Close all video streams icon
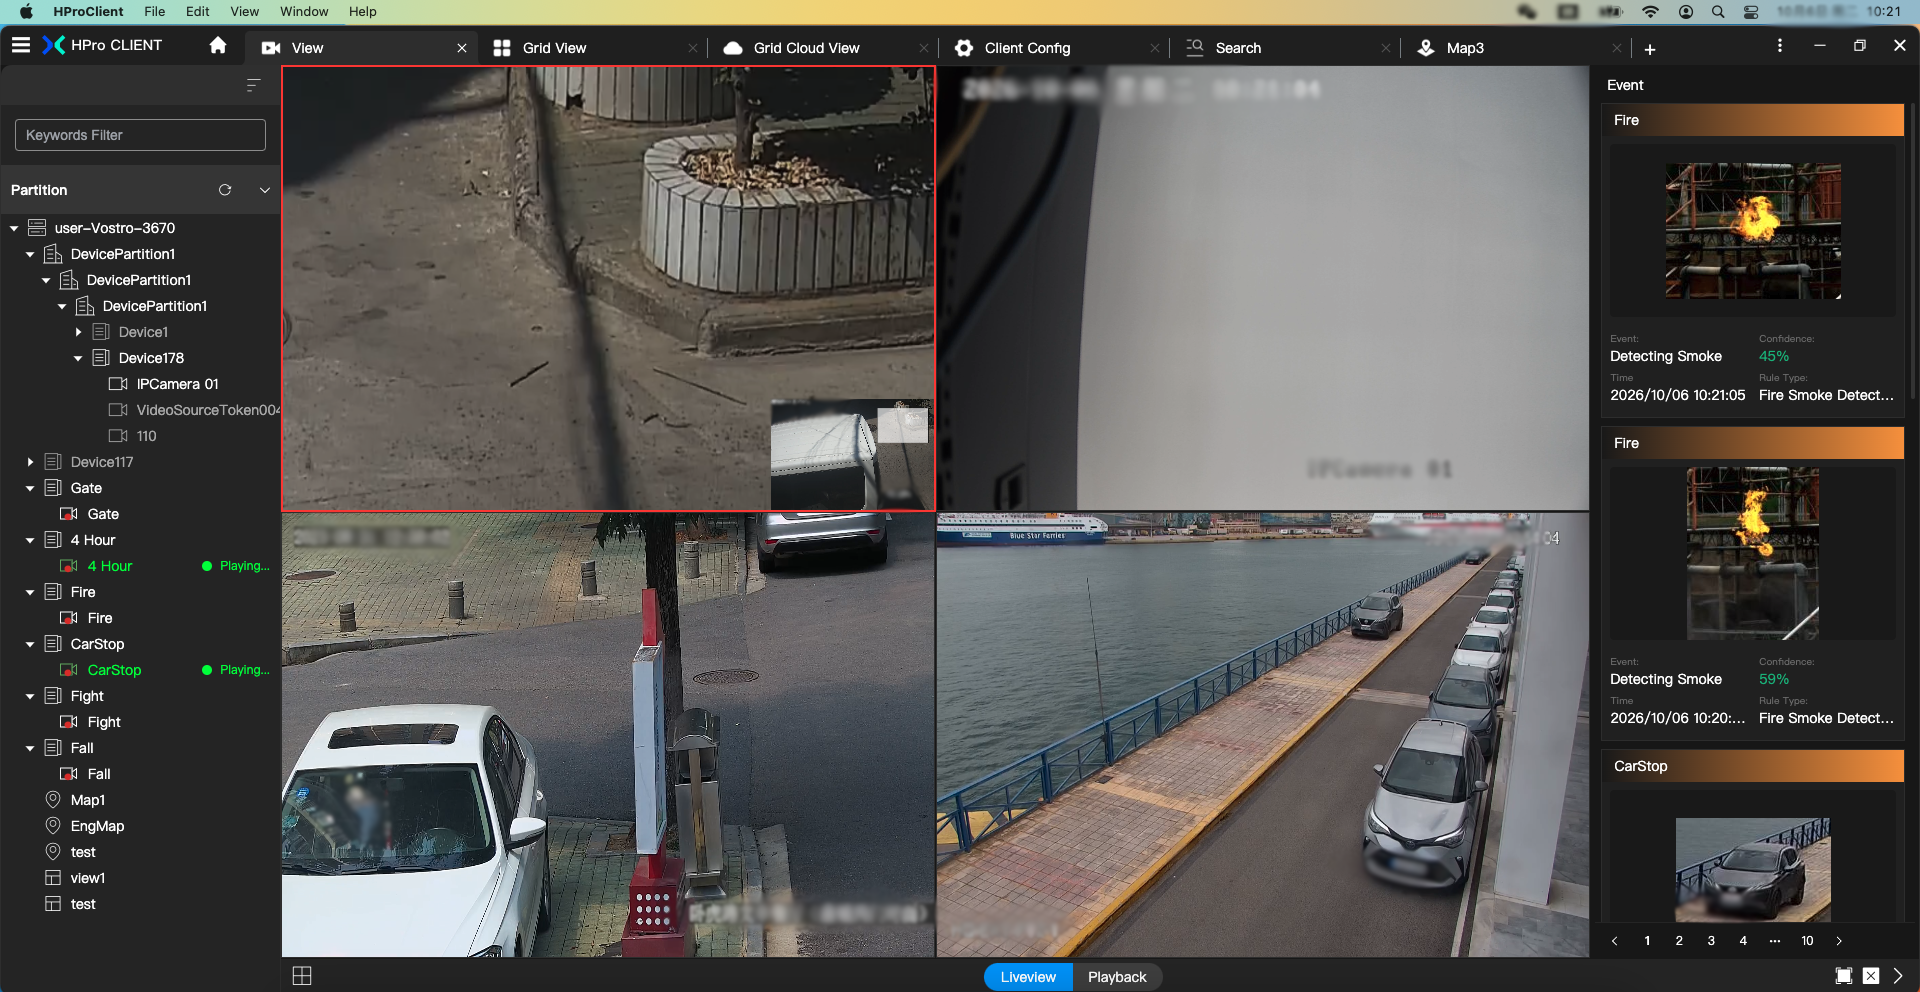The image size is (1920, 992). click(x=1871, y=976)
